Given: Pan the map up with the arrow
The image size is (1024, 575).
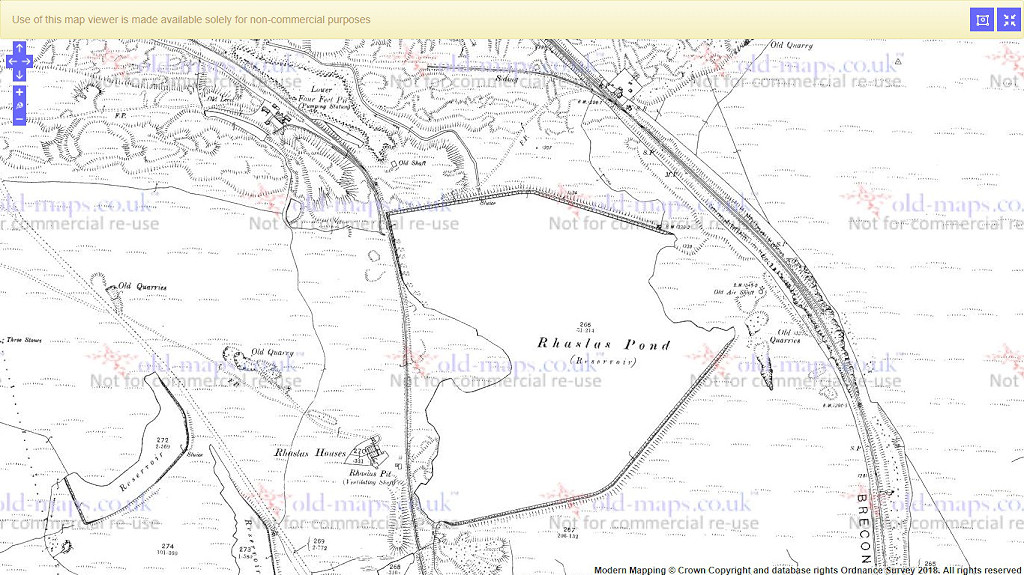Looking at the screenshot, I should (19, 48).
